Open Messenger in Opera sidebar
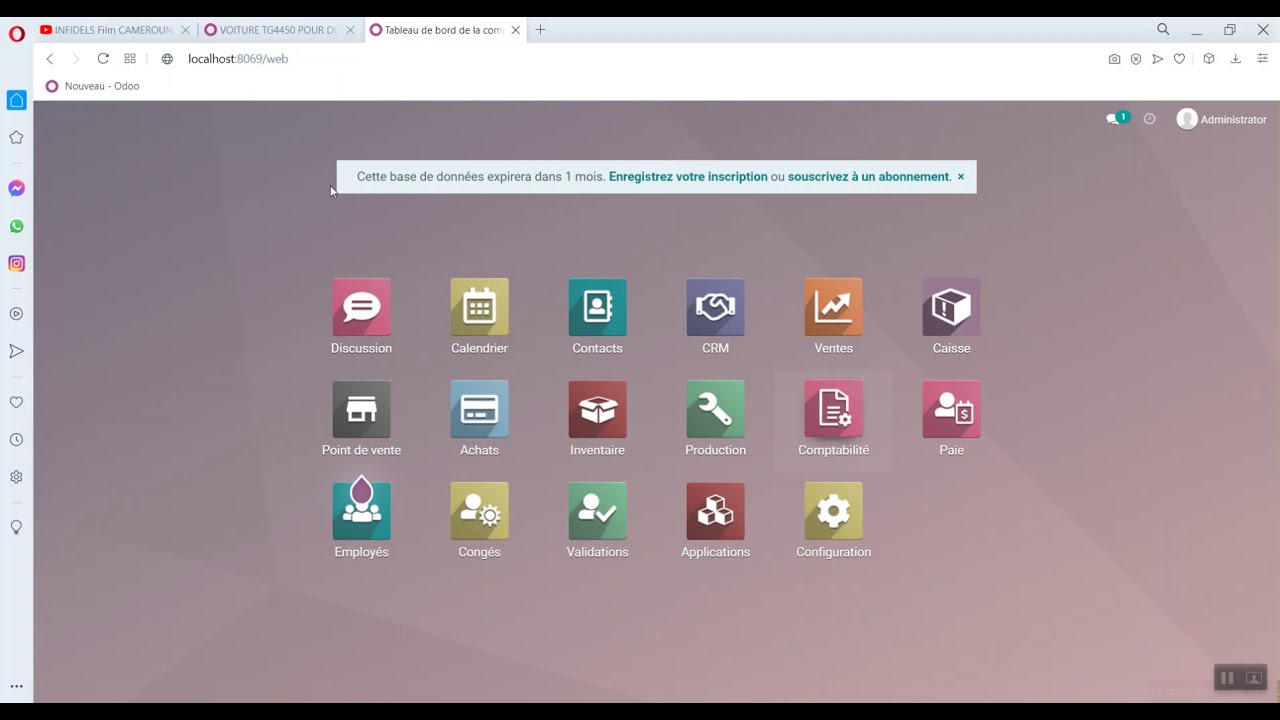The width and height of the screenshot is (1280, 720). 17,189
